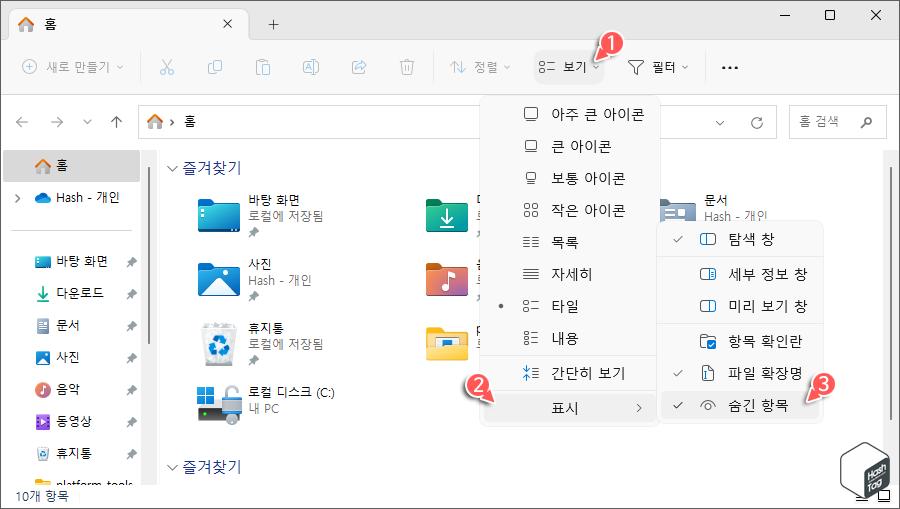Toggle the 세부 정보 창 details pane
This screenshot has height=509, width=900.
pyautogui.click(x=740, y=274)
